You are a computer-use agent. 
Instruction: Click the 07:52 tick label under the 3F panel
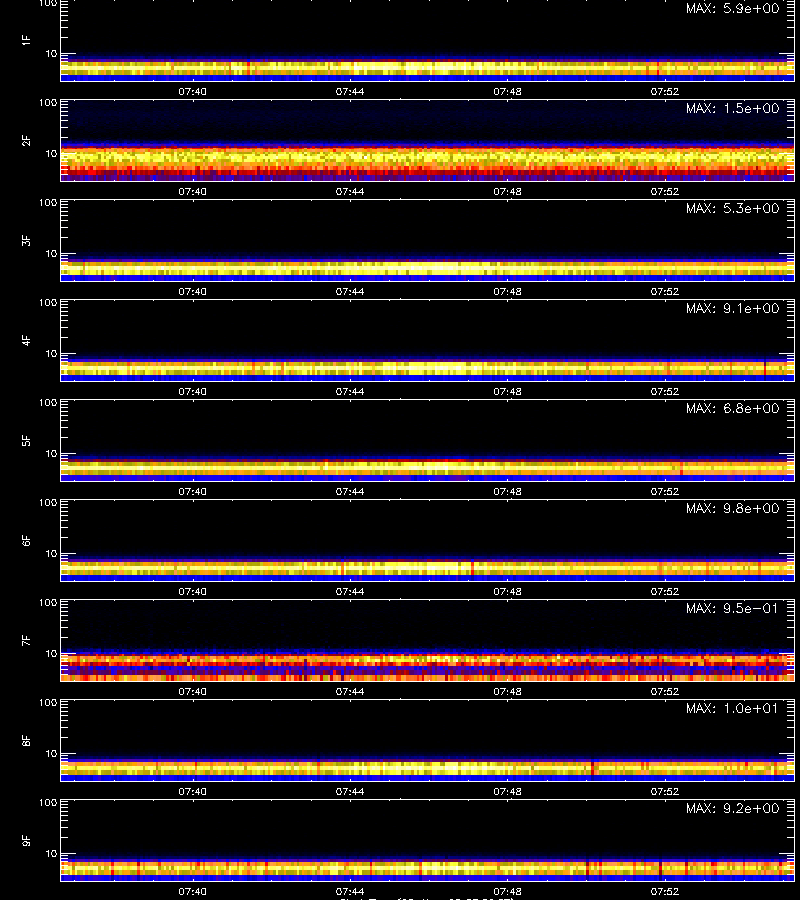[x=665, y=292]
